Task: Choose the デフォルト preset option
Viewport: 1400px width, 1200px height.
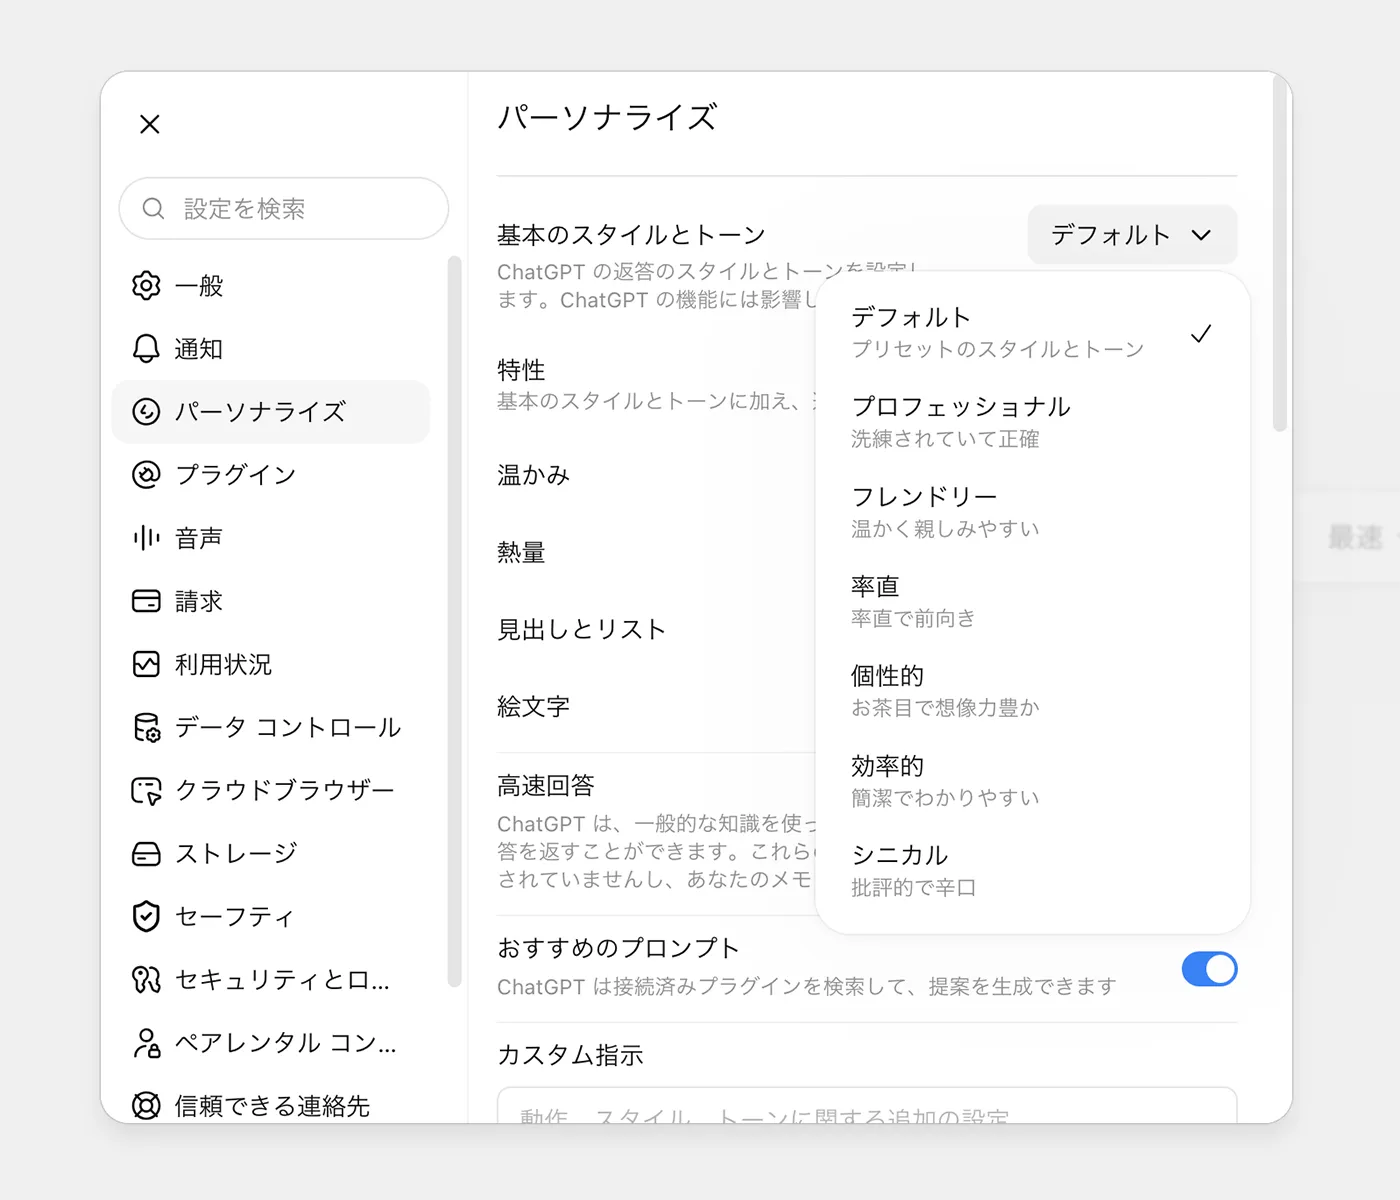Action: [x=1032, y=332]
